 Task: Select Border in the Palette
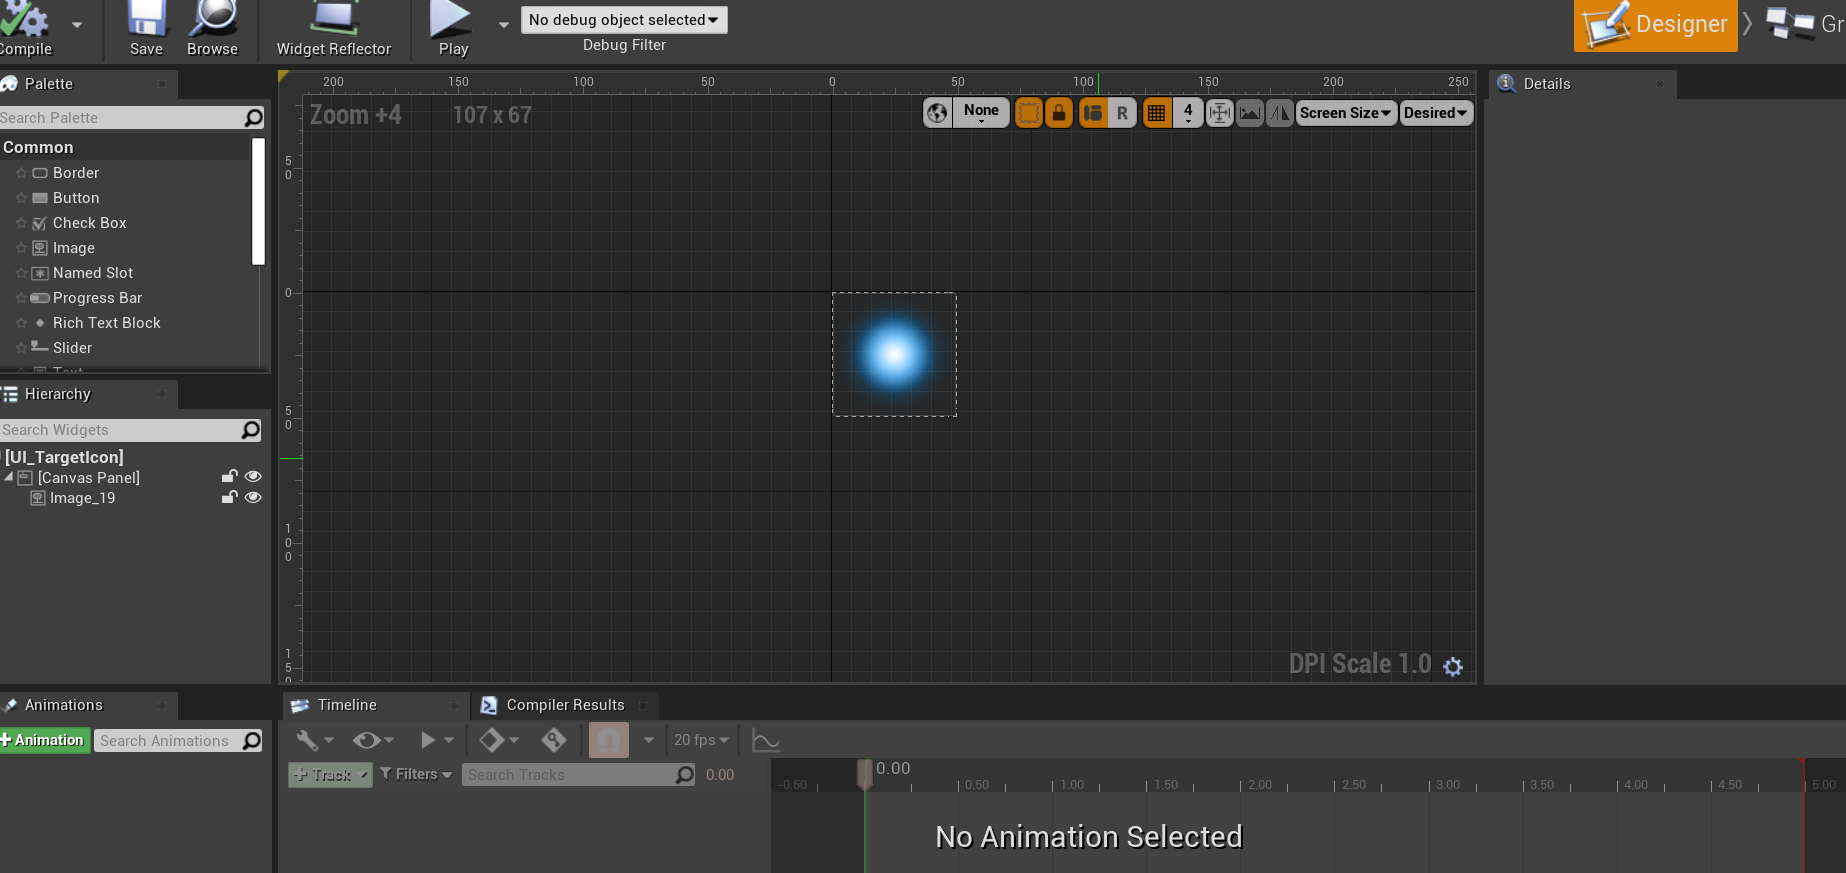pyautogui.click(x=76, y=173)
